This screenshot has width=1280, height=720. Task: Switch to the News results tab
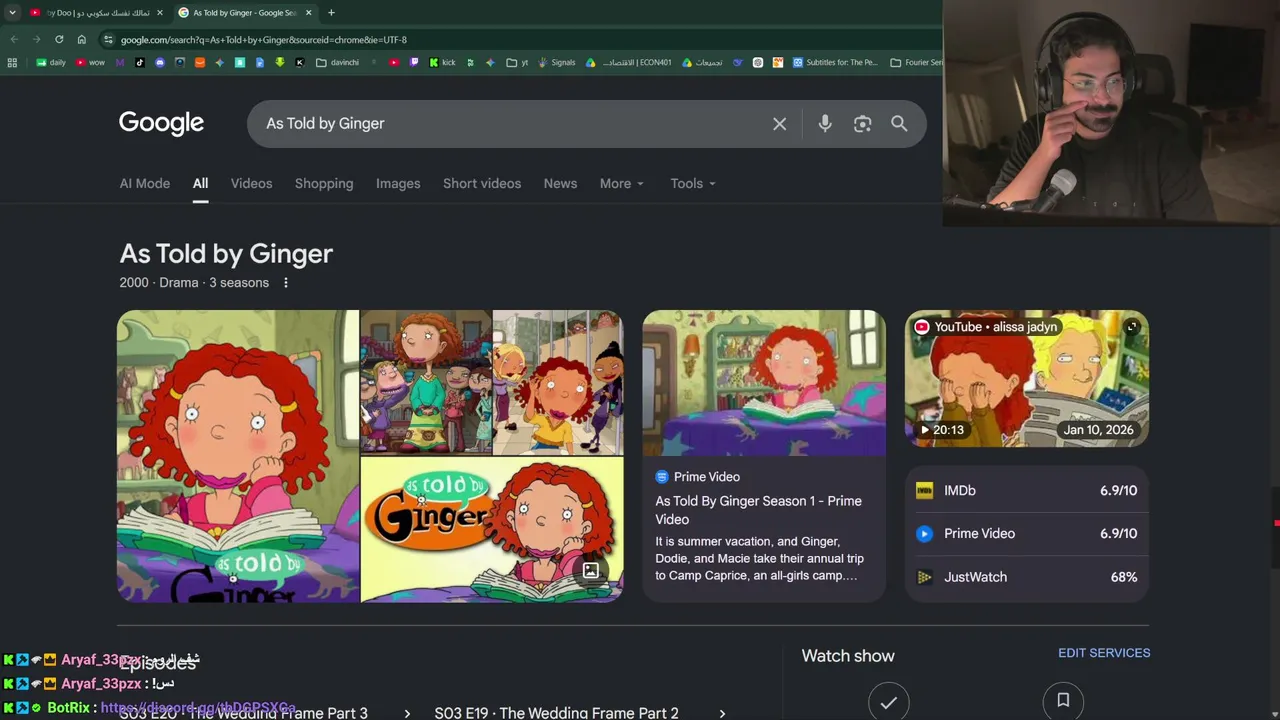click(x=560, y=184)
